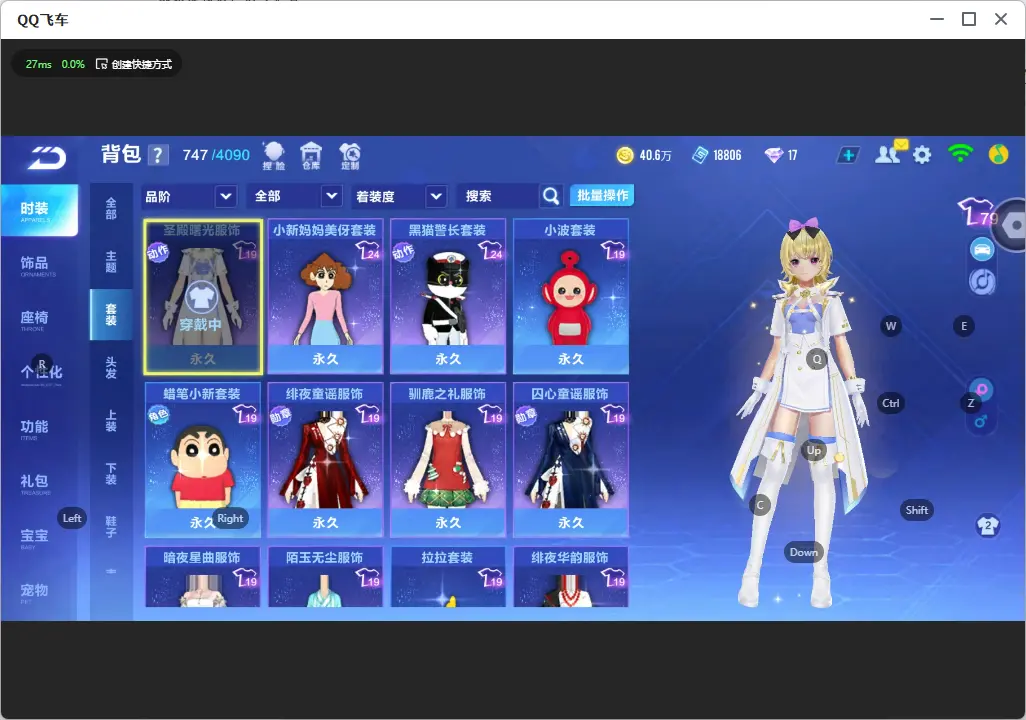Select the 小波套装 outfit card
The height and width of the screenshot is (720, 1026).
[x=571, y=297]
